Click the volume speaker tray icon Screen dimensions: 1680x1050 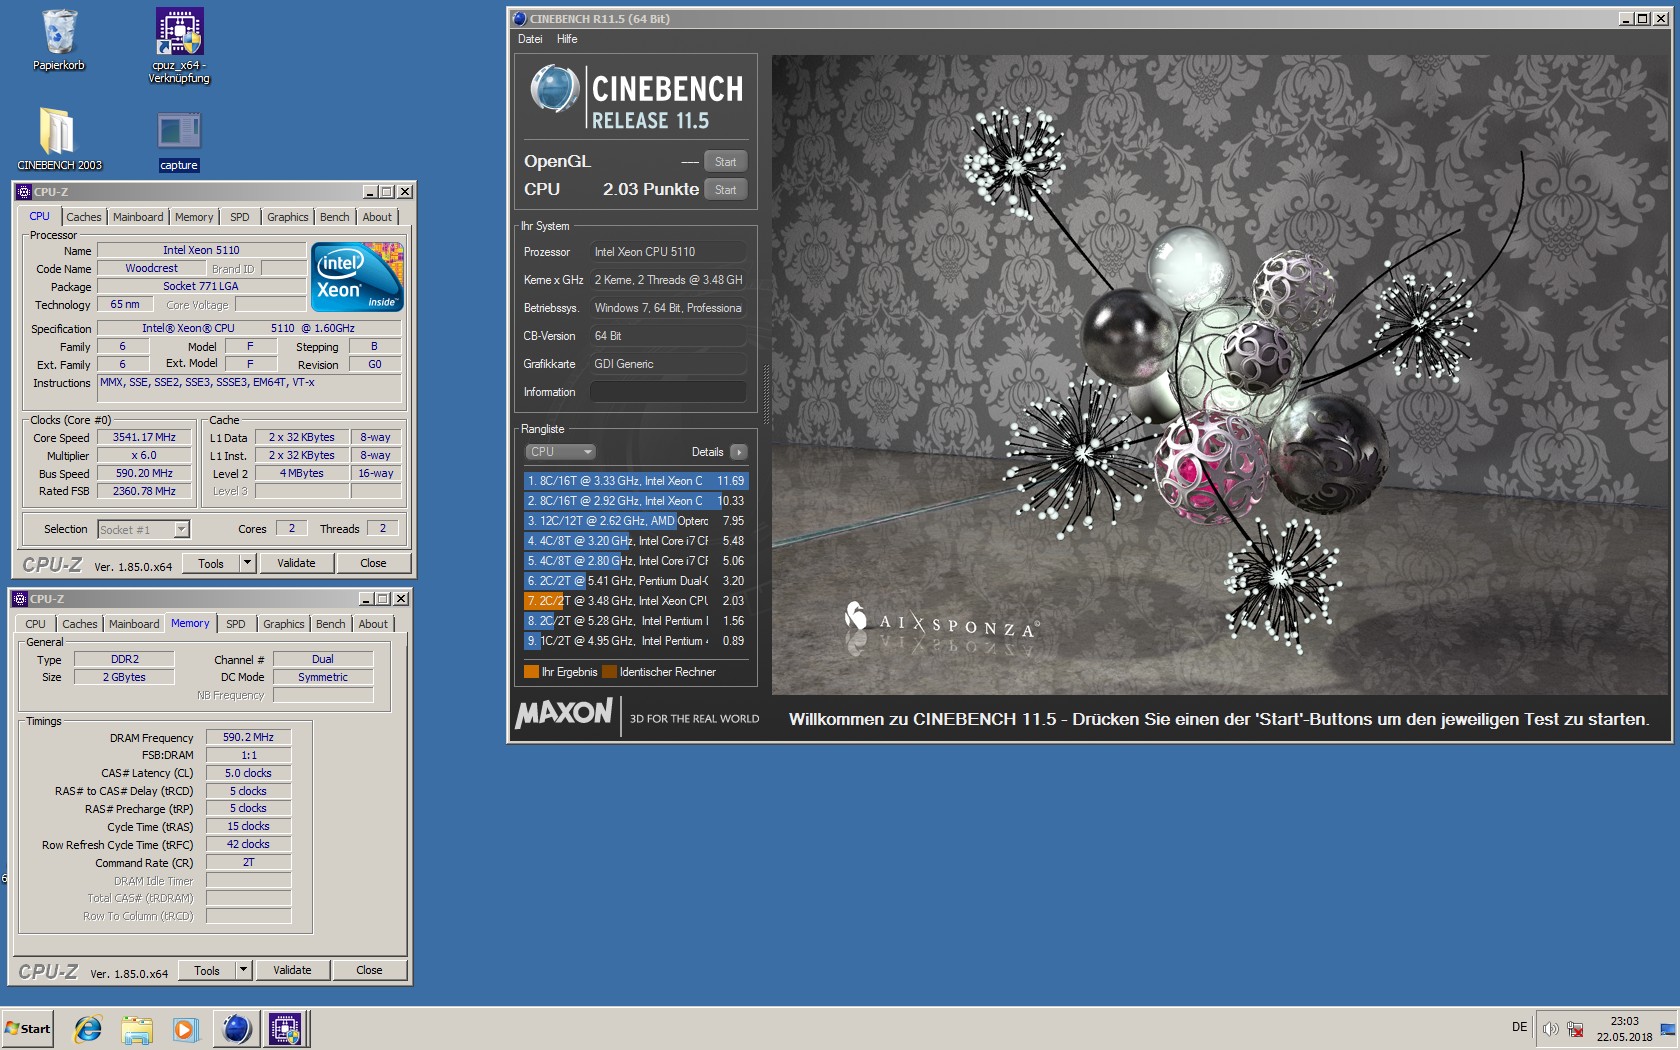pyautogui.click(x=1550, y=1028)
